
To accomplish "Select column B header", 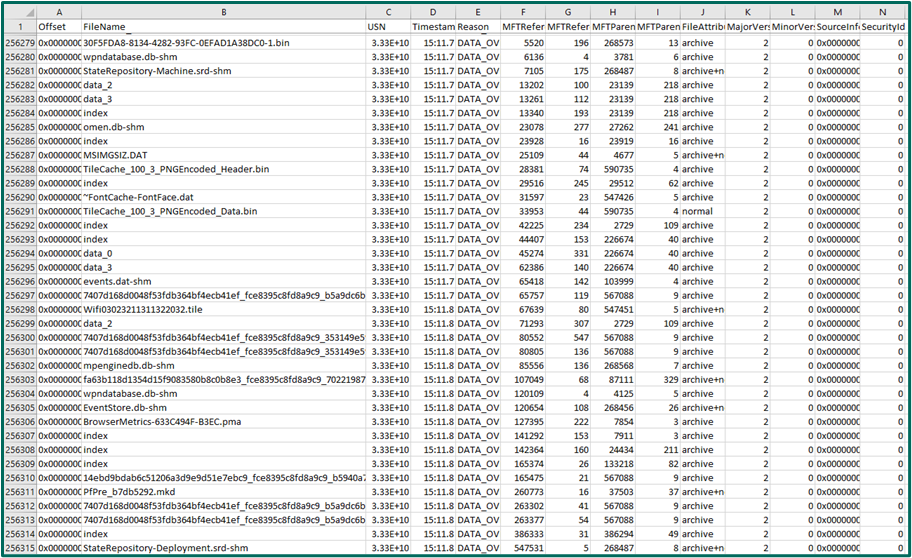I will pyautogui.click(x=223, y=12).
